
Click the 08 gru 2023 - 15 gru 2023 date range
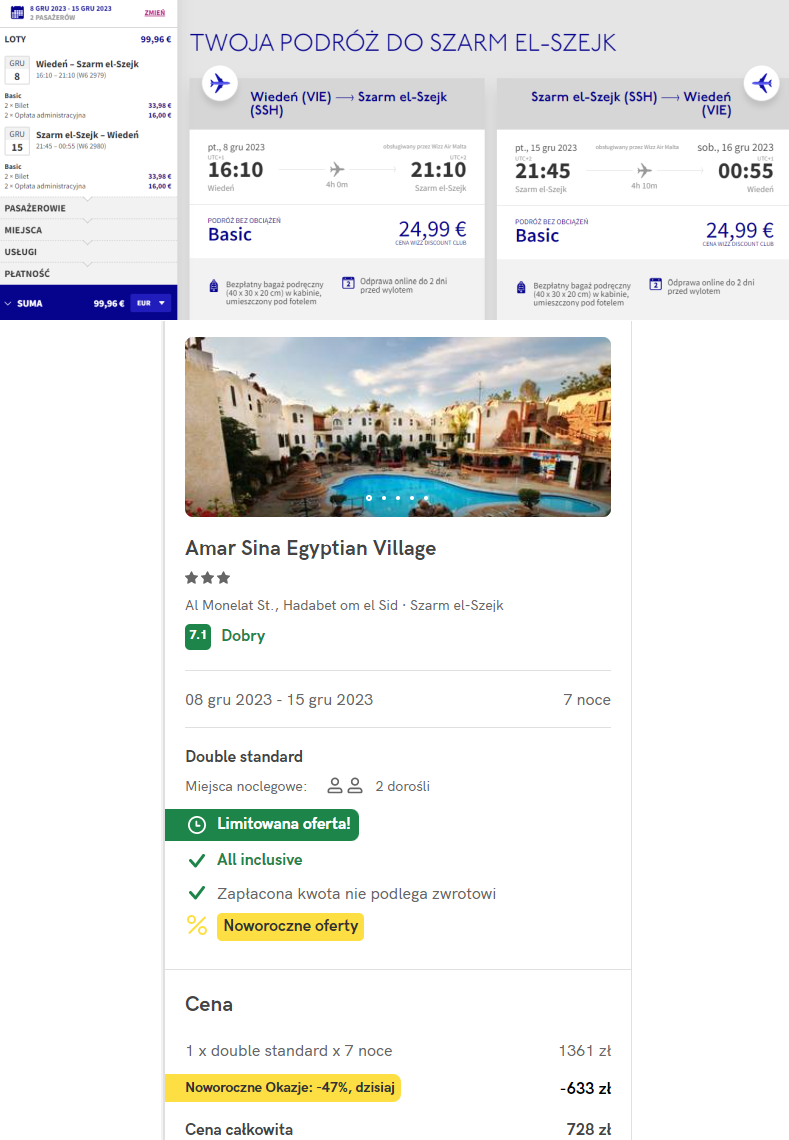click(279, 699)
